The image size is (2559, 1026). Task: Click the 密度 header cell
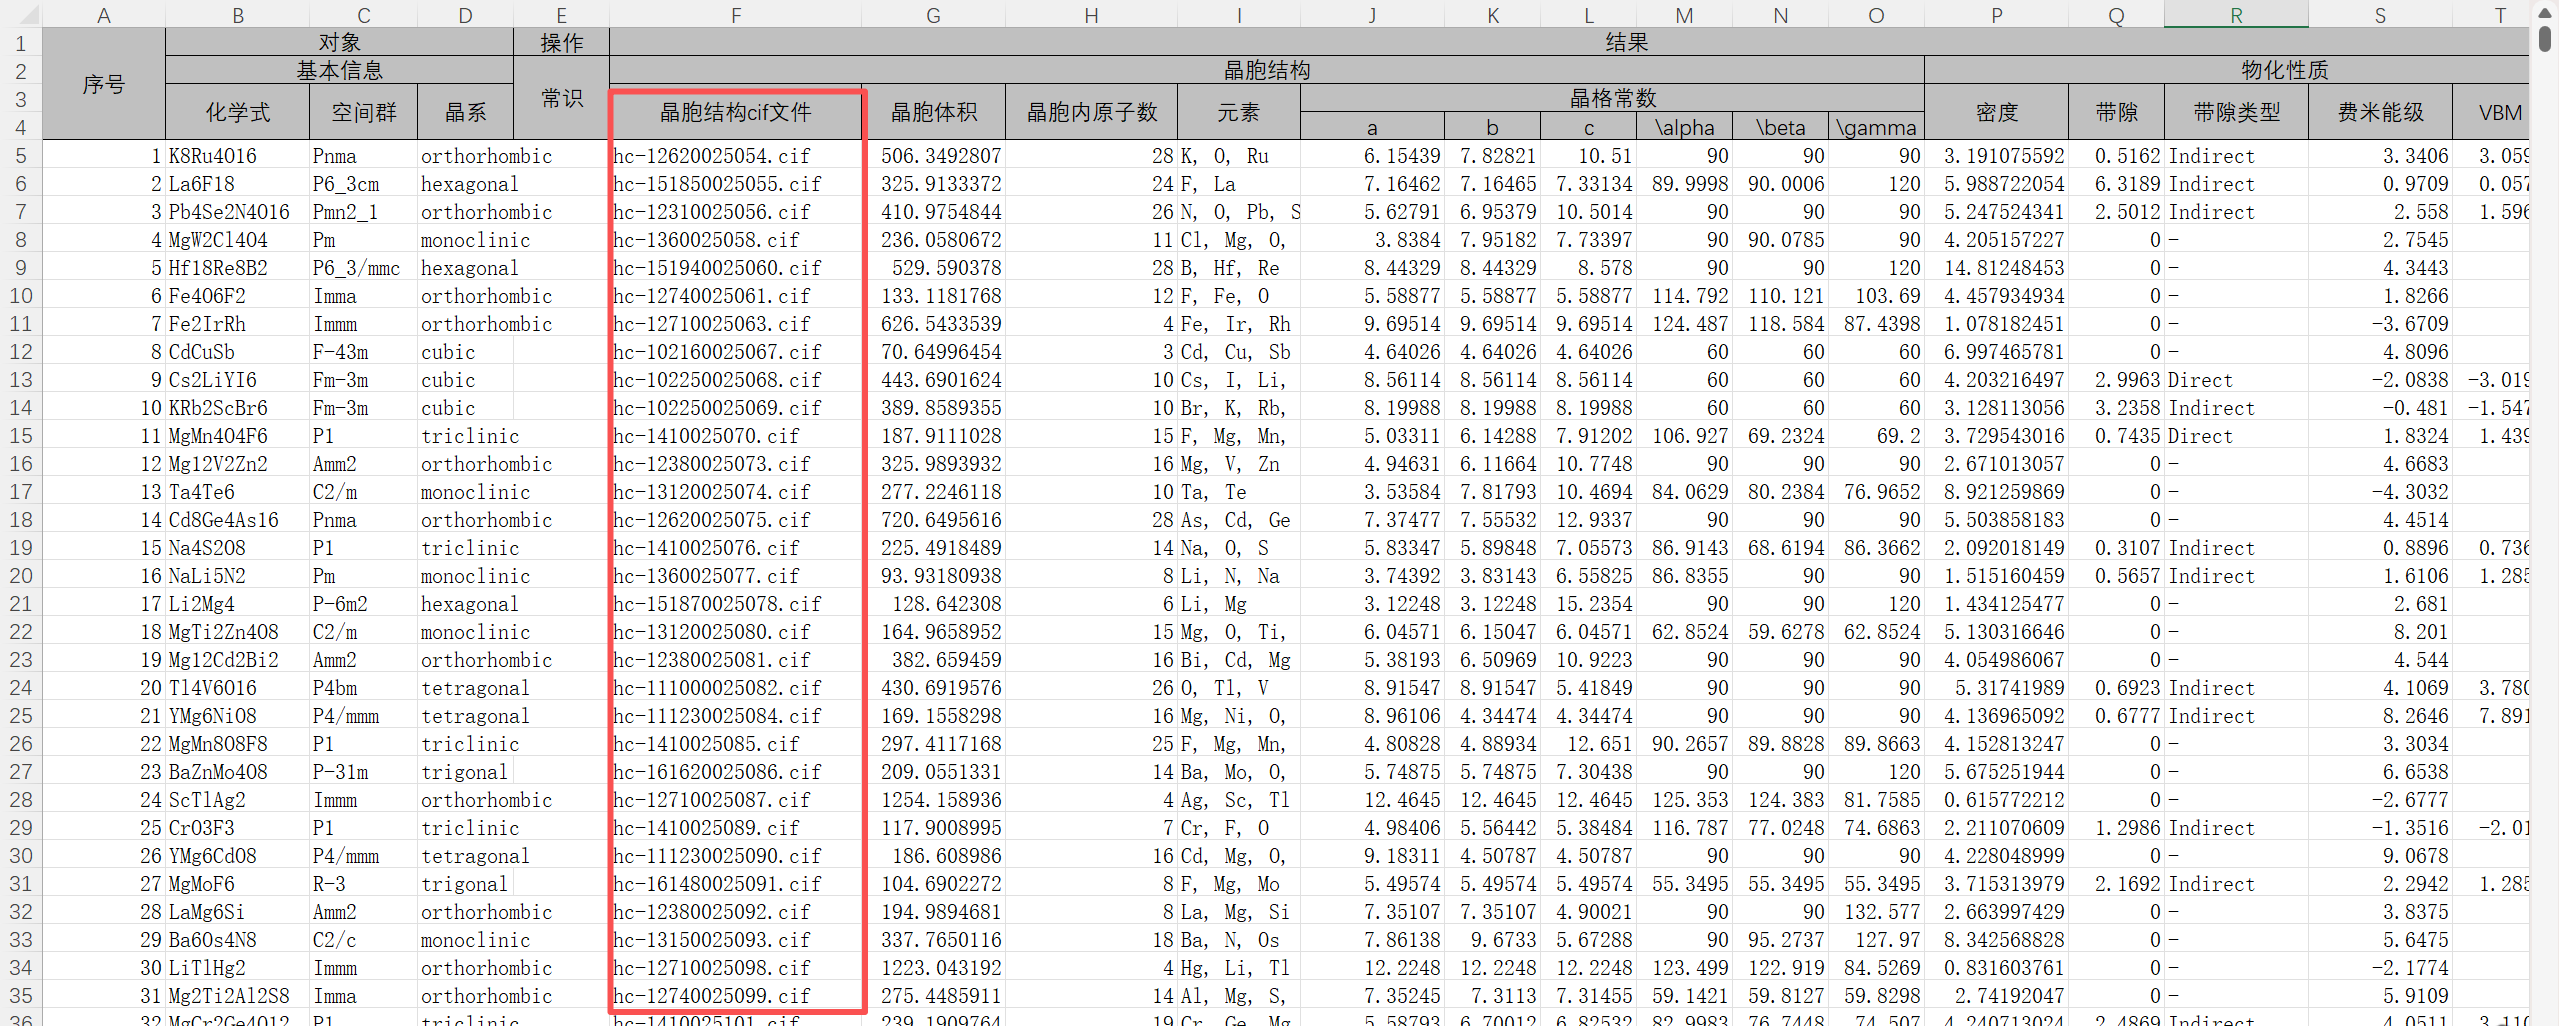(x=1996, y=112)
